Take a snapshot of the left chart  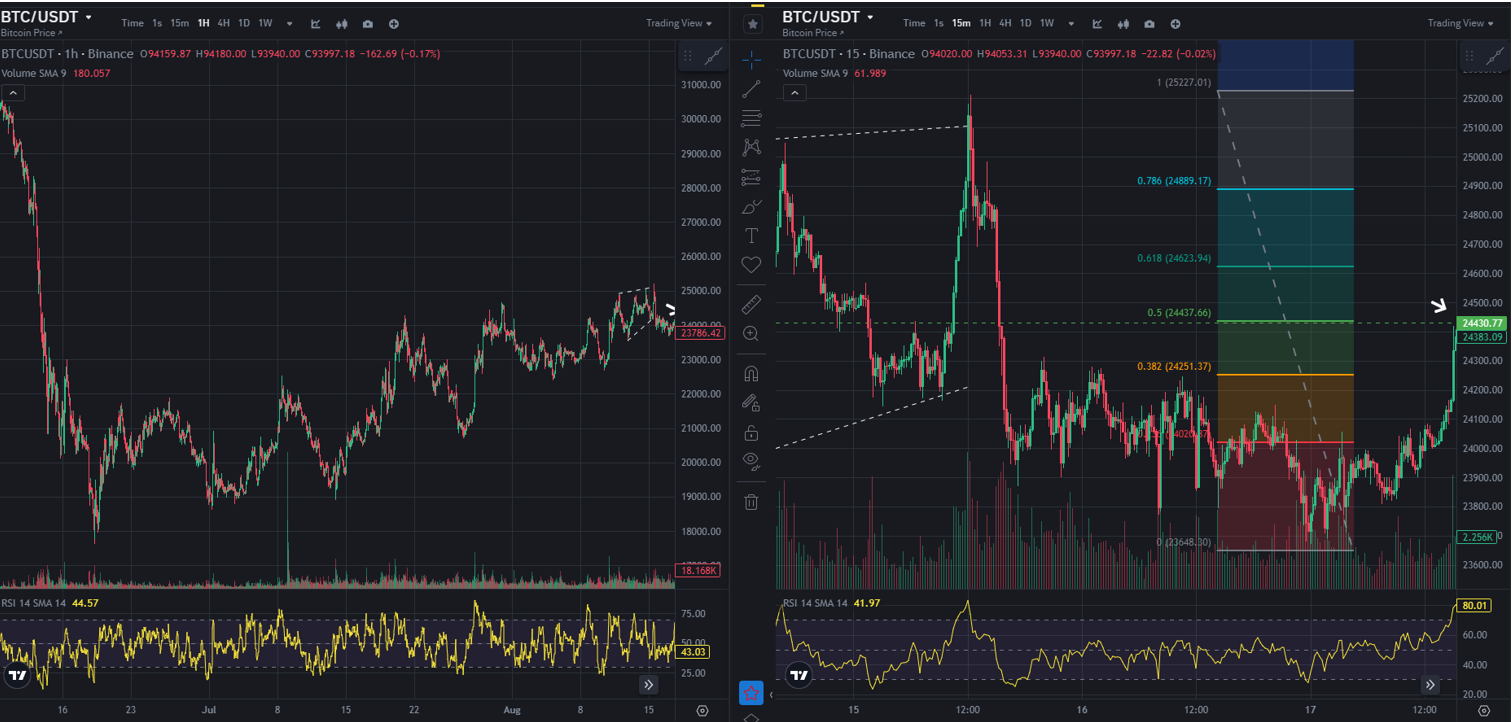(x=368, y=23)
